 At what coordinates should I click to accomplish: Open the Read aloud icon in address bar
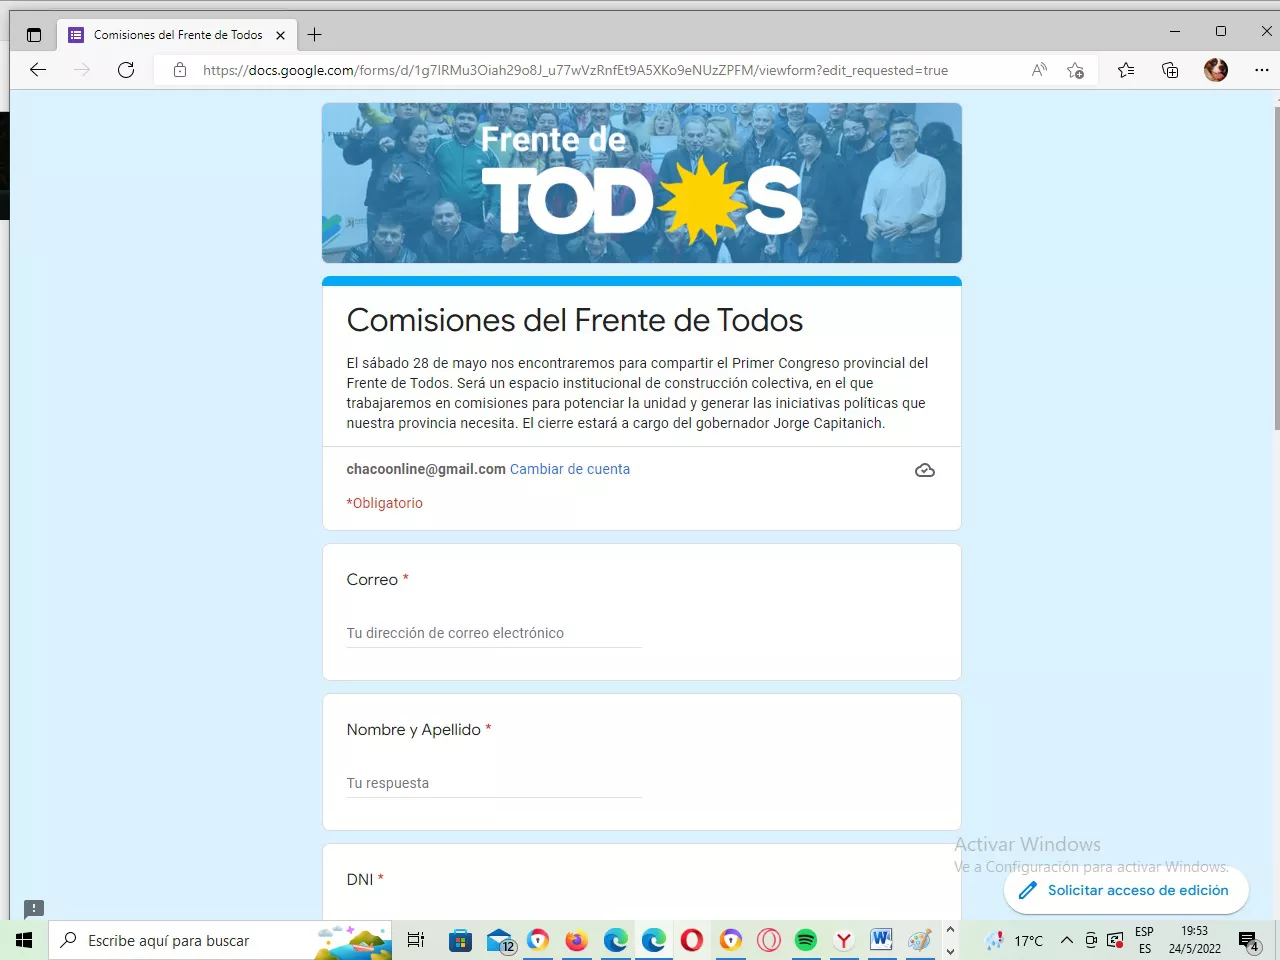pos(1039,70)
